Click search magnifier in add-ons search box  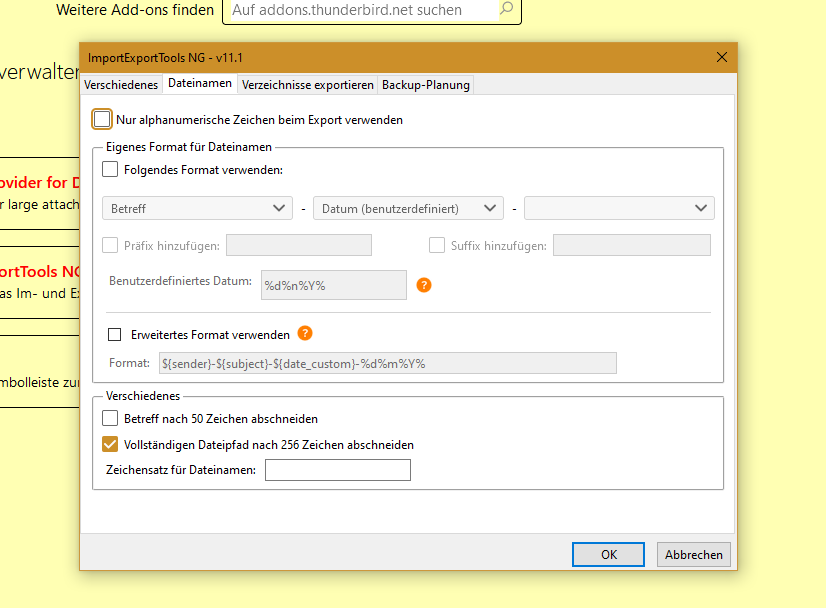pos(506,8)
